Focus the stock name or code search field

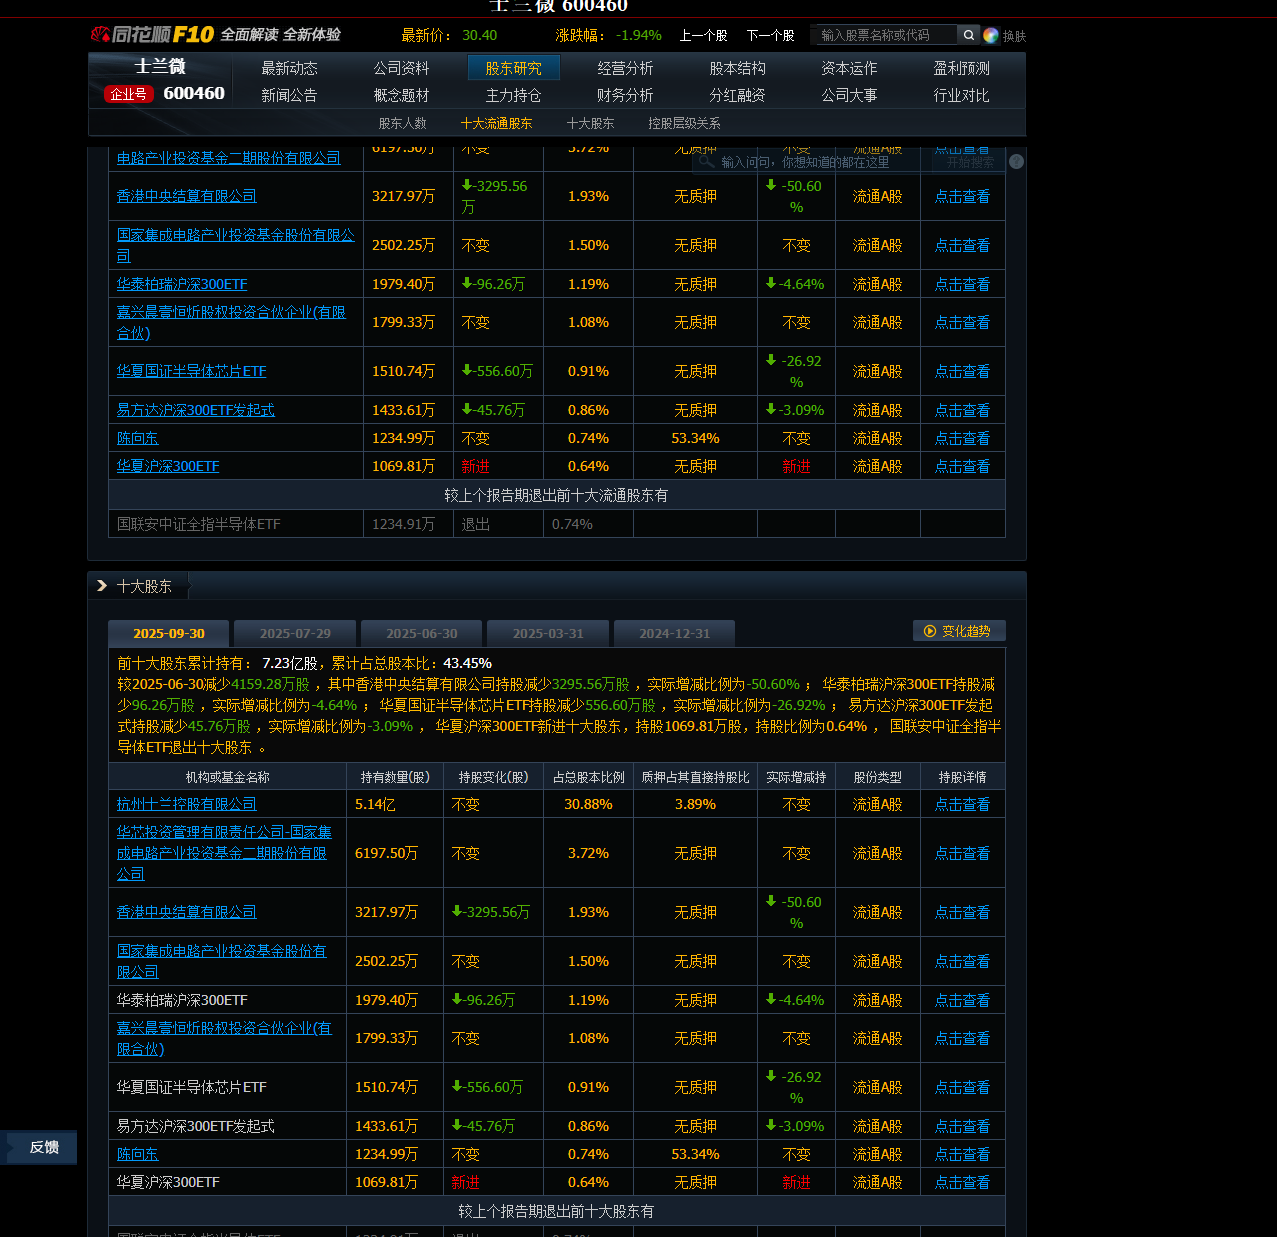click(x=886, y=35)
